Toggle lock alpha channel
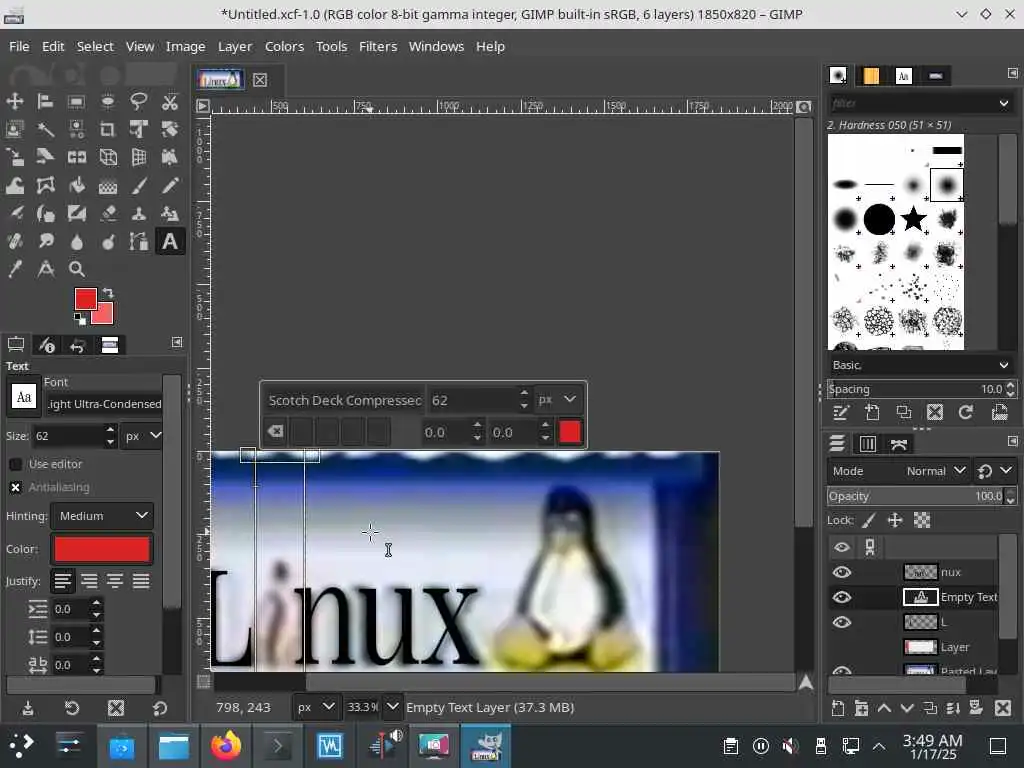 921,520
